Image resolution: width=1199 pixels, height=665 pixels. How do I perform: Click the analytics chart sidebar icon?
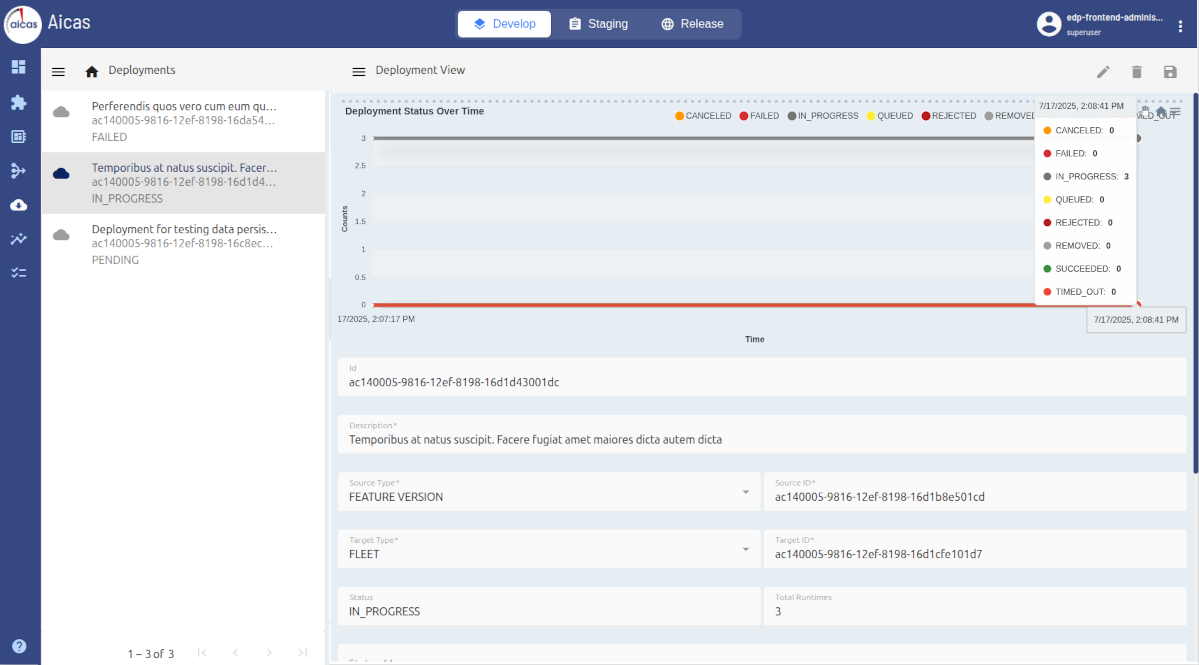coord(18,239)
